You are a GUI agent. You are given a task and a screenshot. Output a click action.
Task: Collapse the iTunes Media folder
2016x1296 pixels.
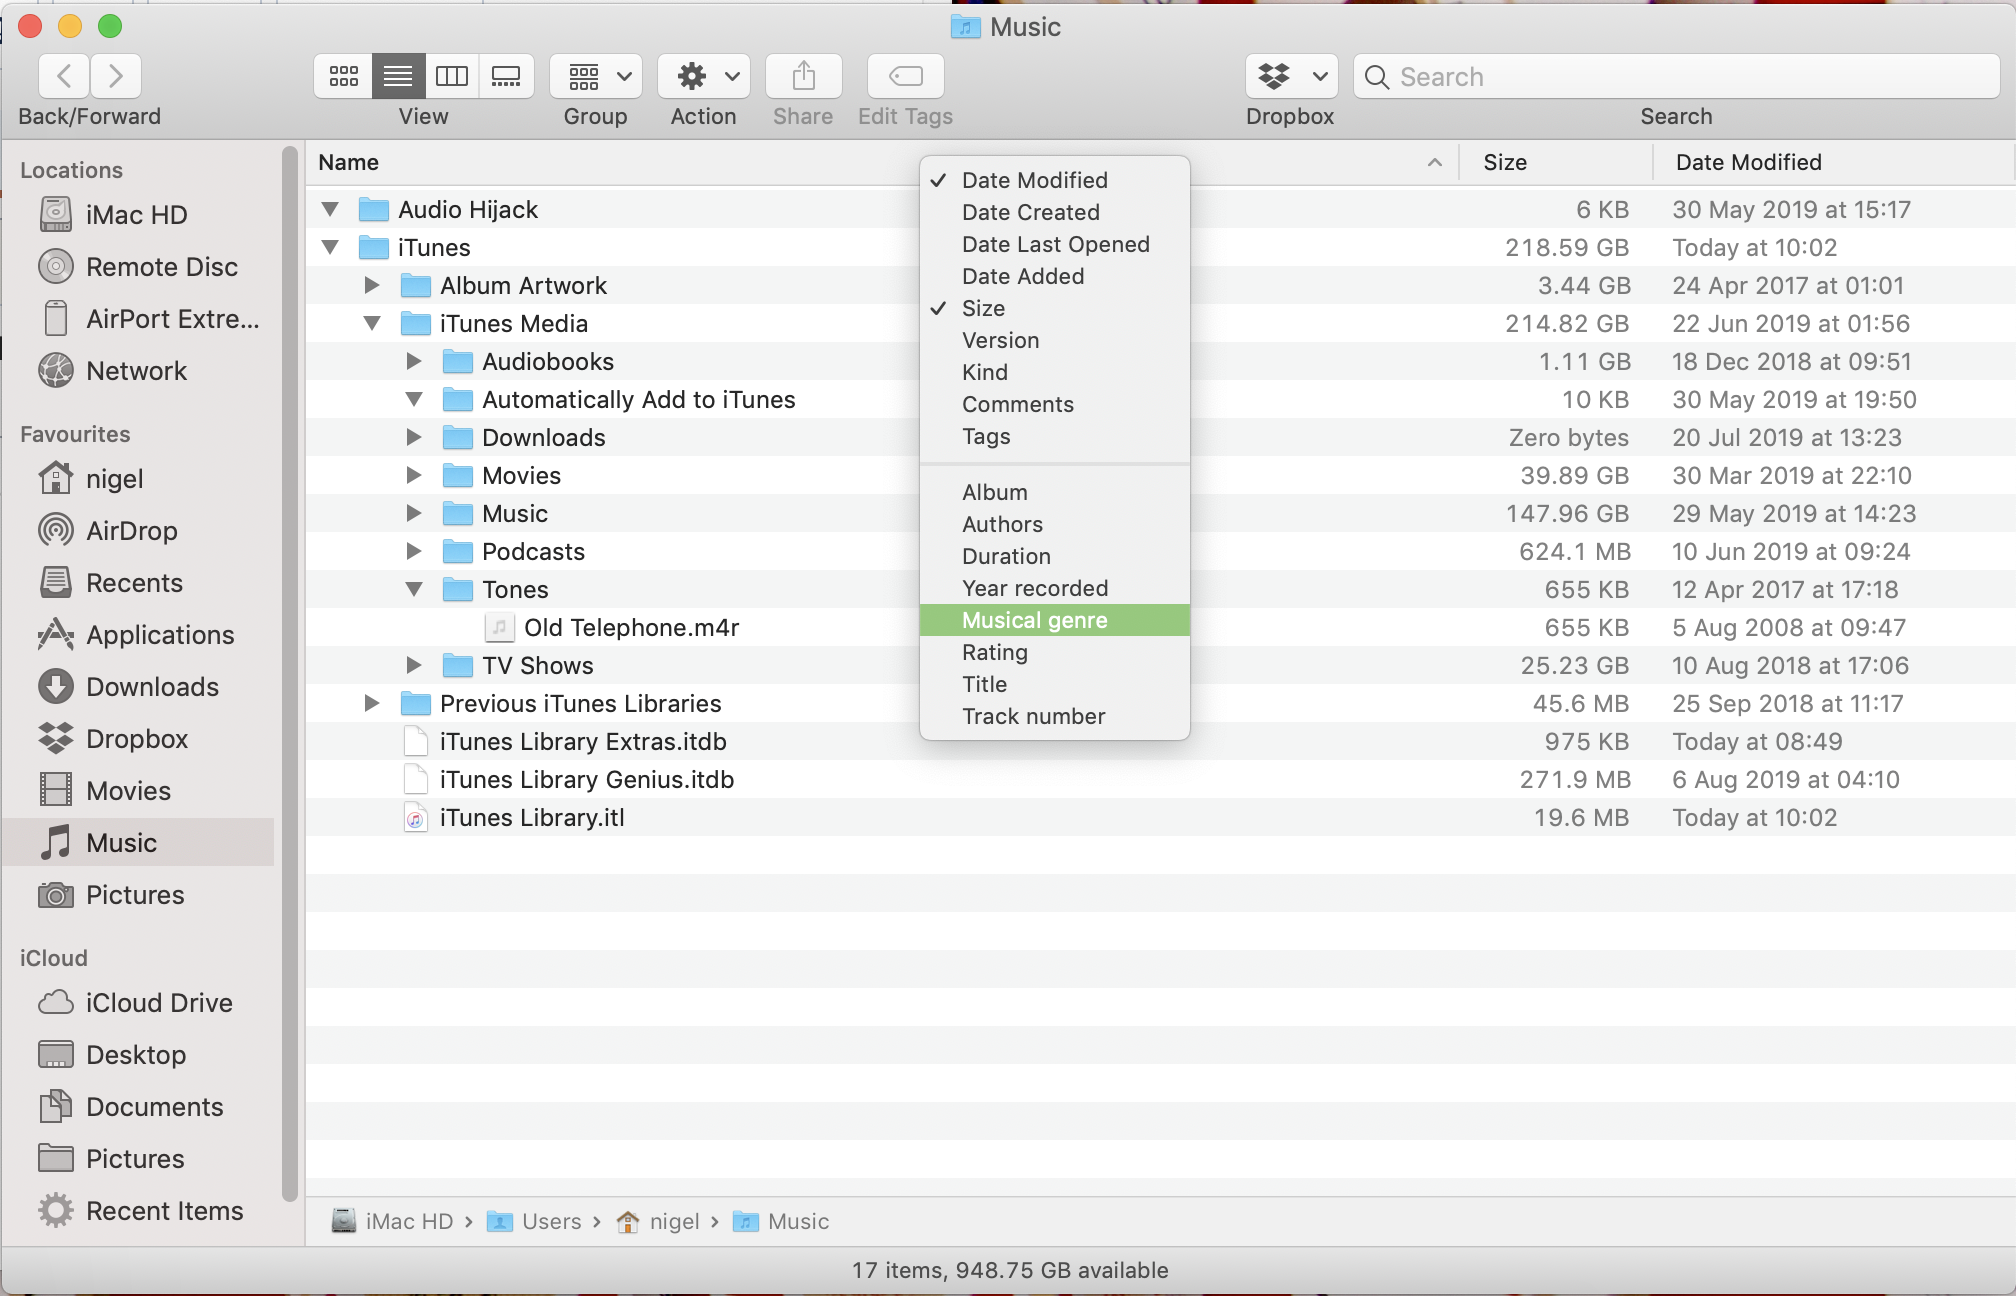372,323
